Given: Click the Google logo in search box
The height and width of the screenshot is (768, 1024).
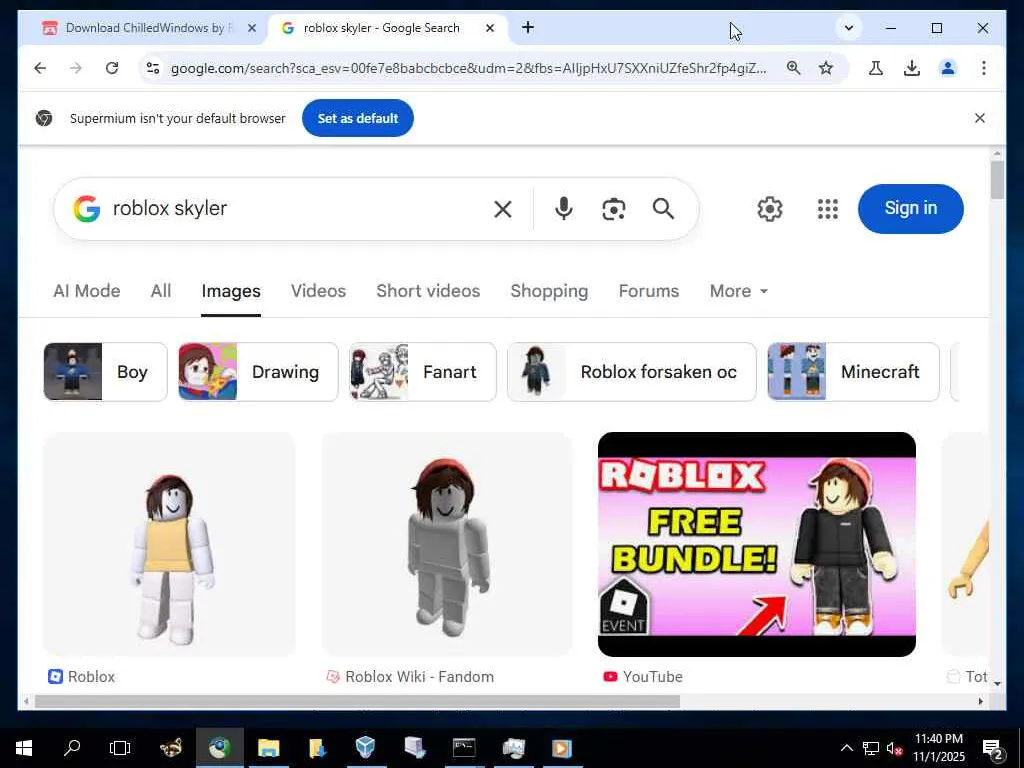Looking at the screenshot, I should click(x=87, y=209).
